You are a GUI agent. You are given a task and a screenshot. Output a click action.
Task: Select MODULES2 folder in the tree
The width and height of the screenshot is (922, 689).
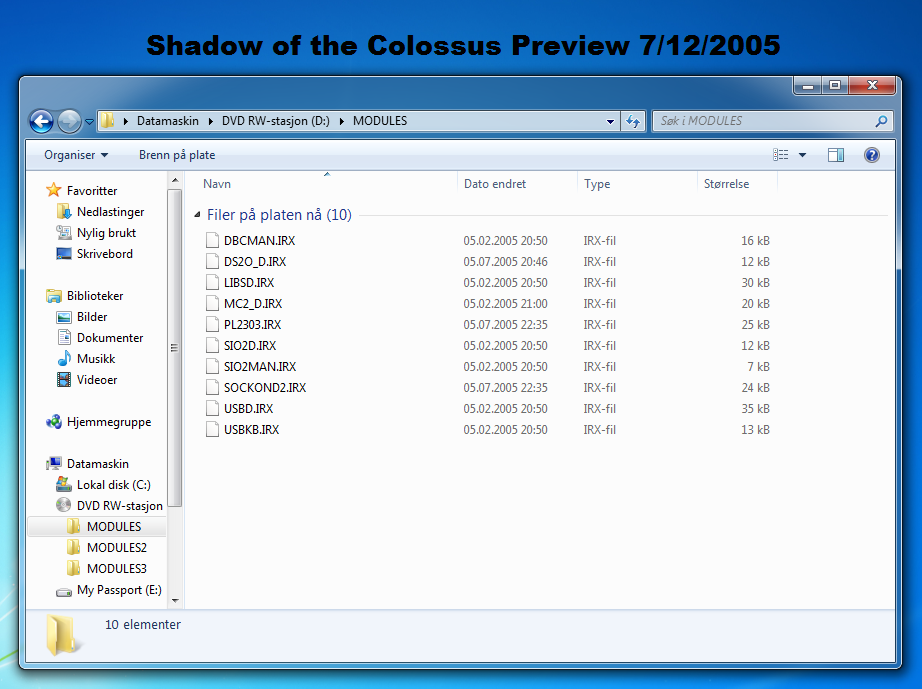tap(116, 548)
